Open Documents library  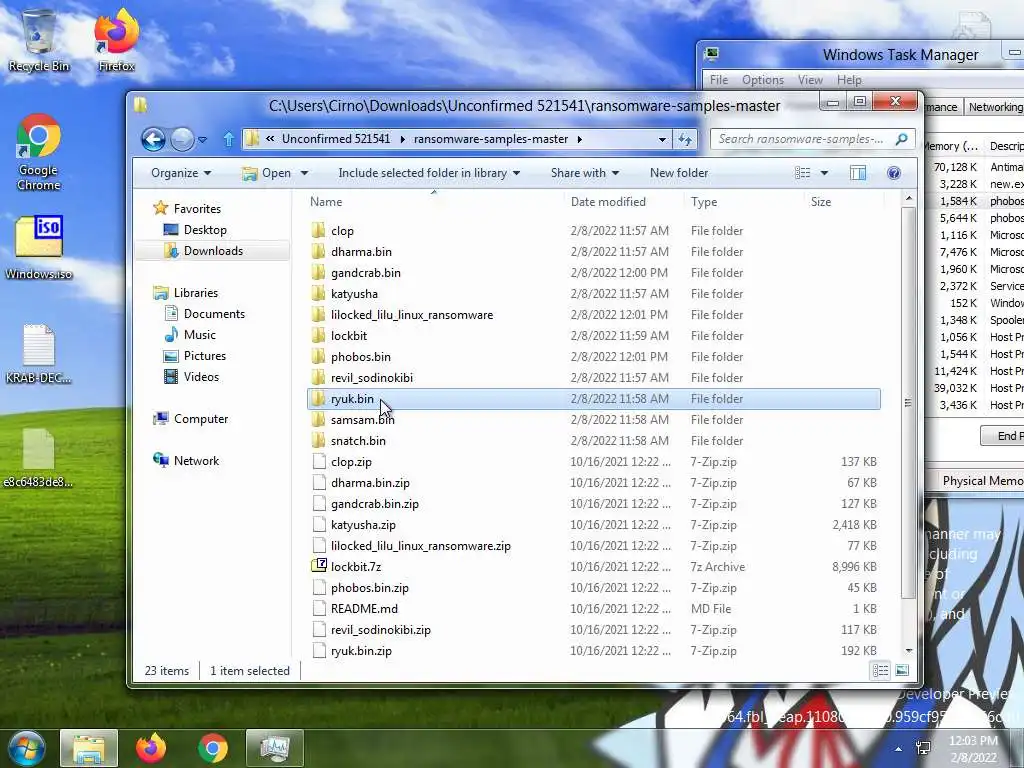204,313
